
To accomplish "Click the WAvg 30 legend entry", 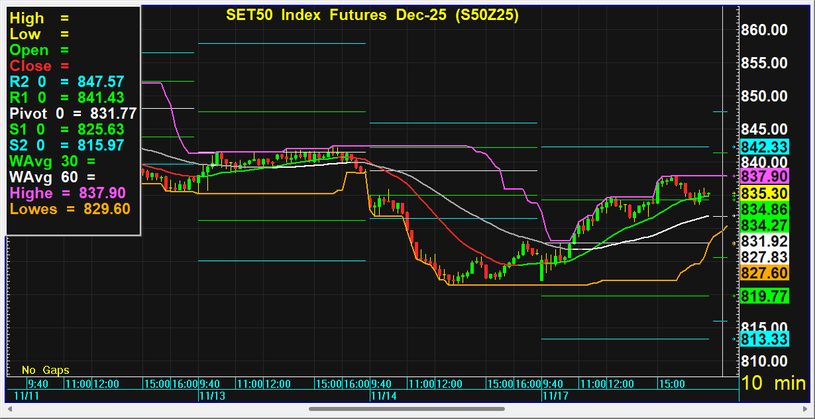I will pyautogui.click(x=45, y=161).
